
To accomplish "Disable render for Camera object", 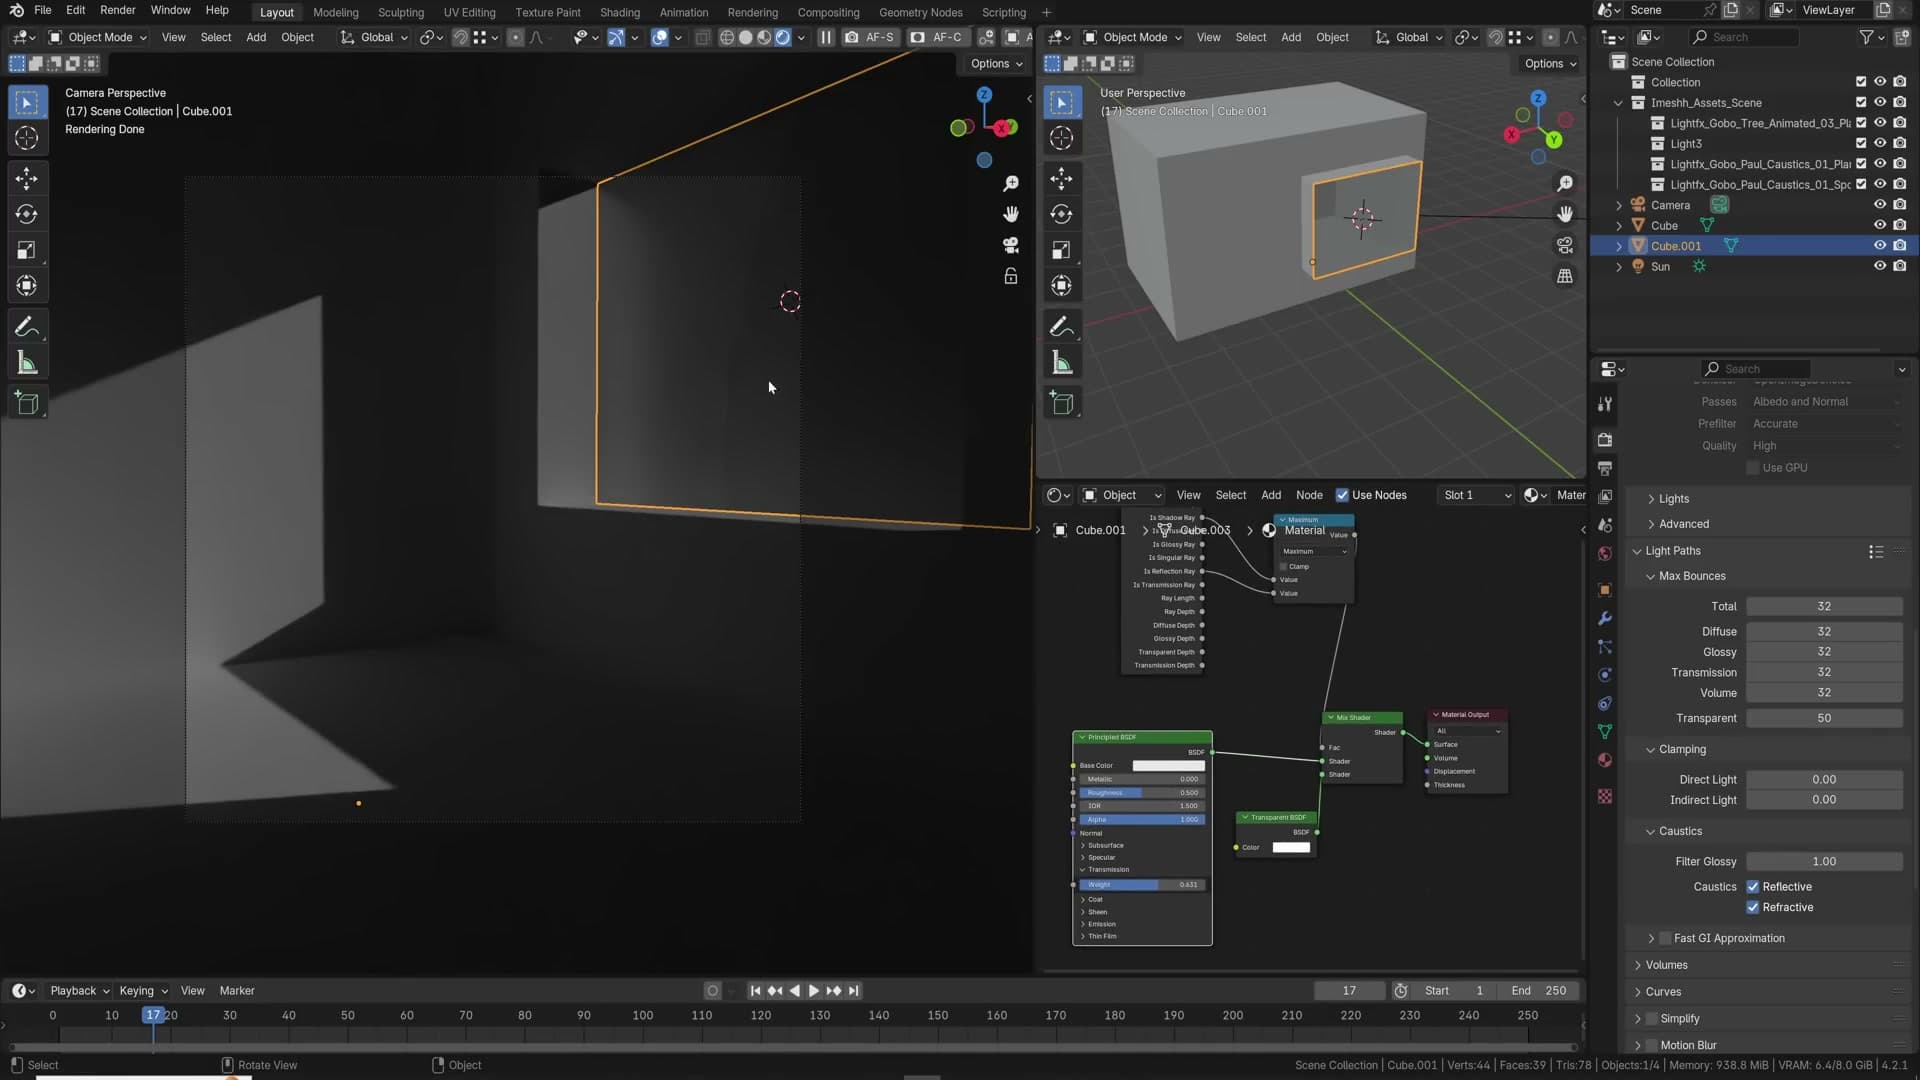I will click(1900, 205).
